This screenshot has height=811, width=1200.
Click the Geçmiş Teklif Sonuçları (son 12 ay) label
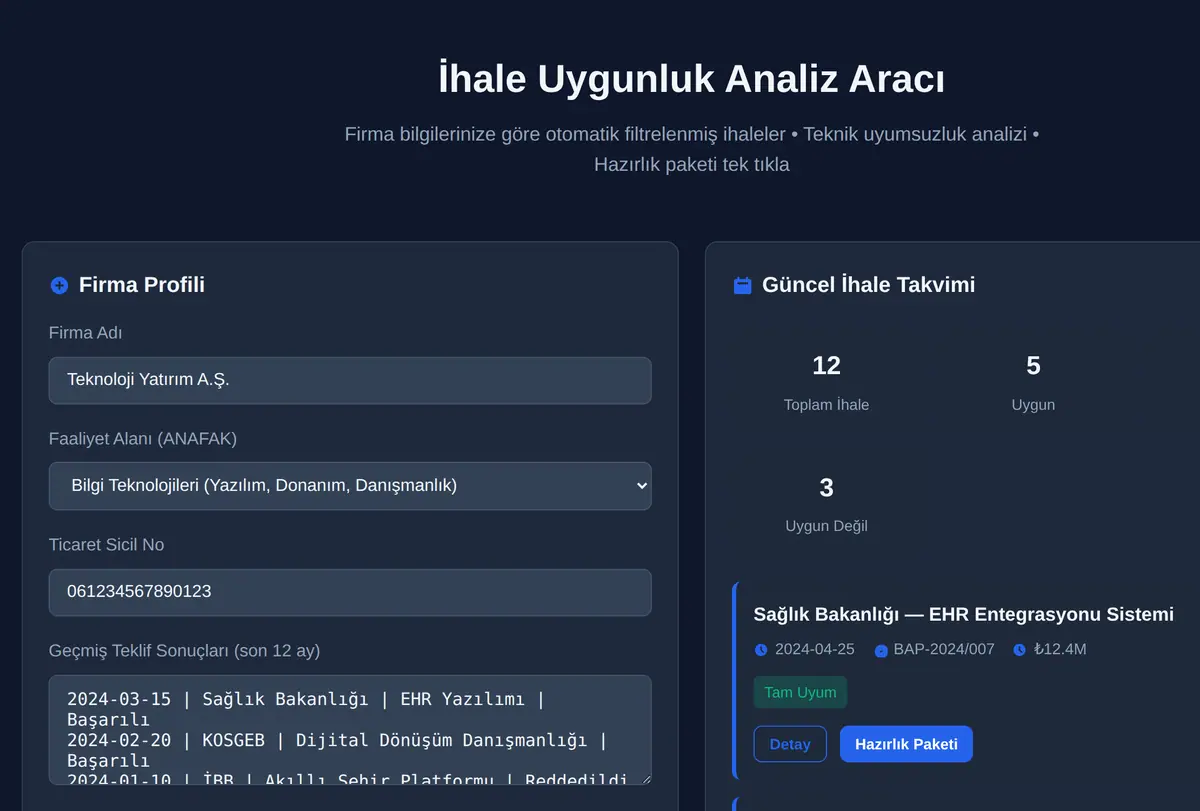(184, 651)
